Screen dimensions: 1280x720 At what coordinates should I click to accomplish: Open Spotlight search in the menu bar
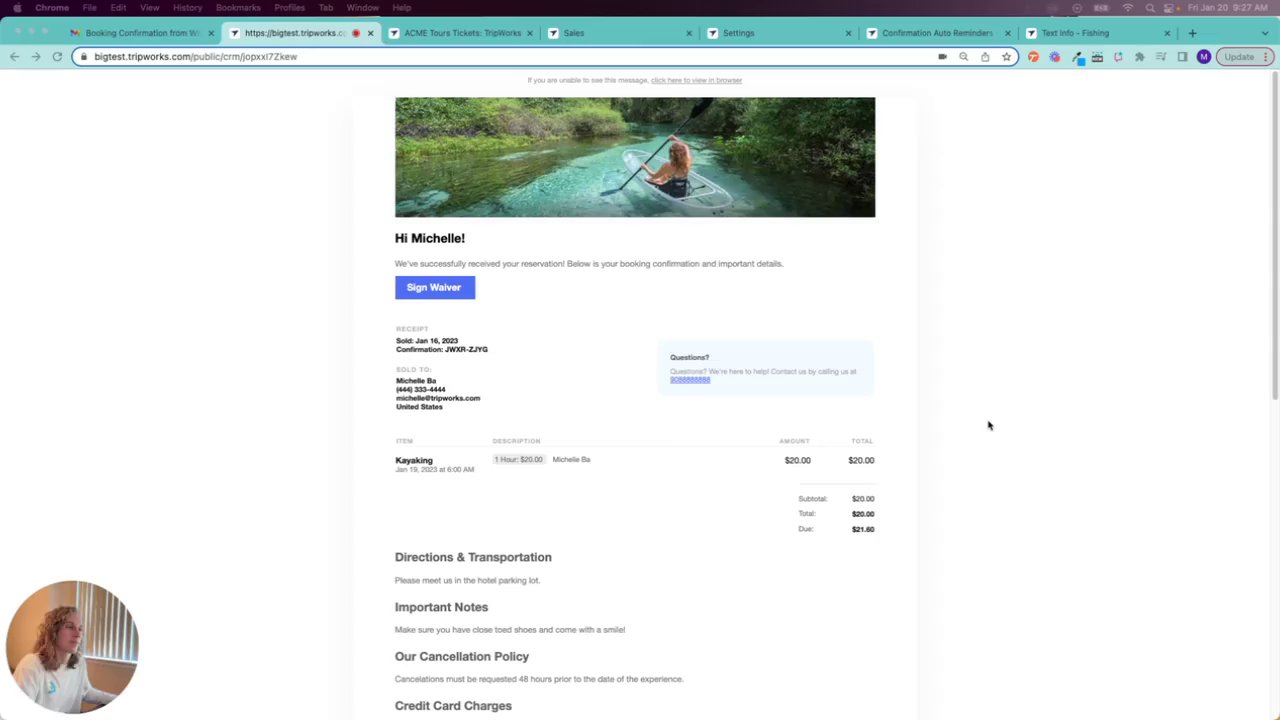[1150, 8]
